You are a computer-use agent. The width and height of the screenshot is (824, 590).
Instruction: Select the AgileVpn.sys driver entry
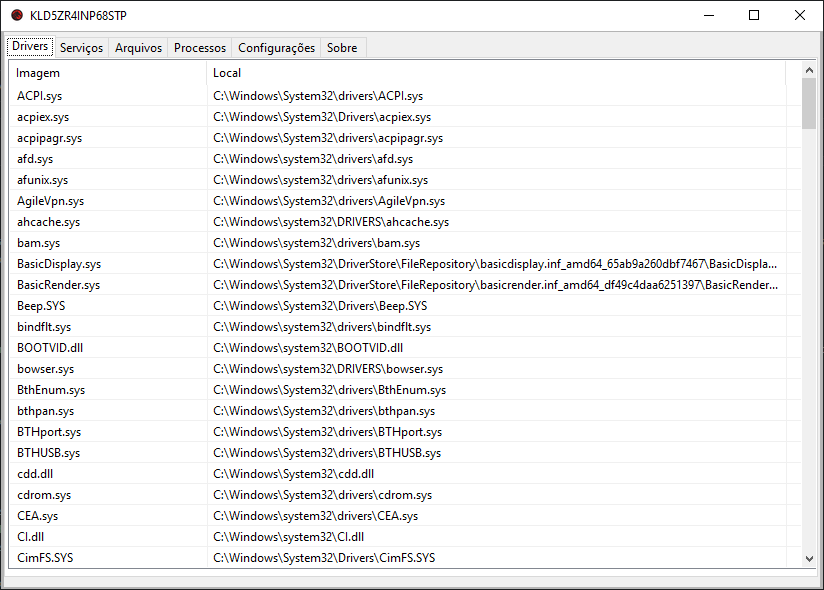(100, 200)
